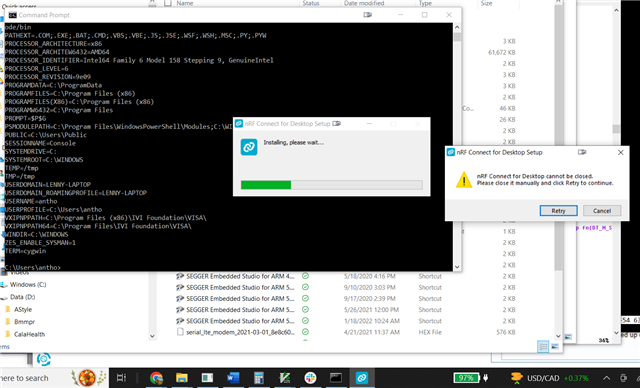This screenshot has height=388, width=640.
Task: Click sync status icon for 9/10/2020 SEGGER row
Action: point(305,287)
